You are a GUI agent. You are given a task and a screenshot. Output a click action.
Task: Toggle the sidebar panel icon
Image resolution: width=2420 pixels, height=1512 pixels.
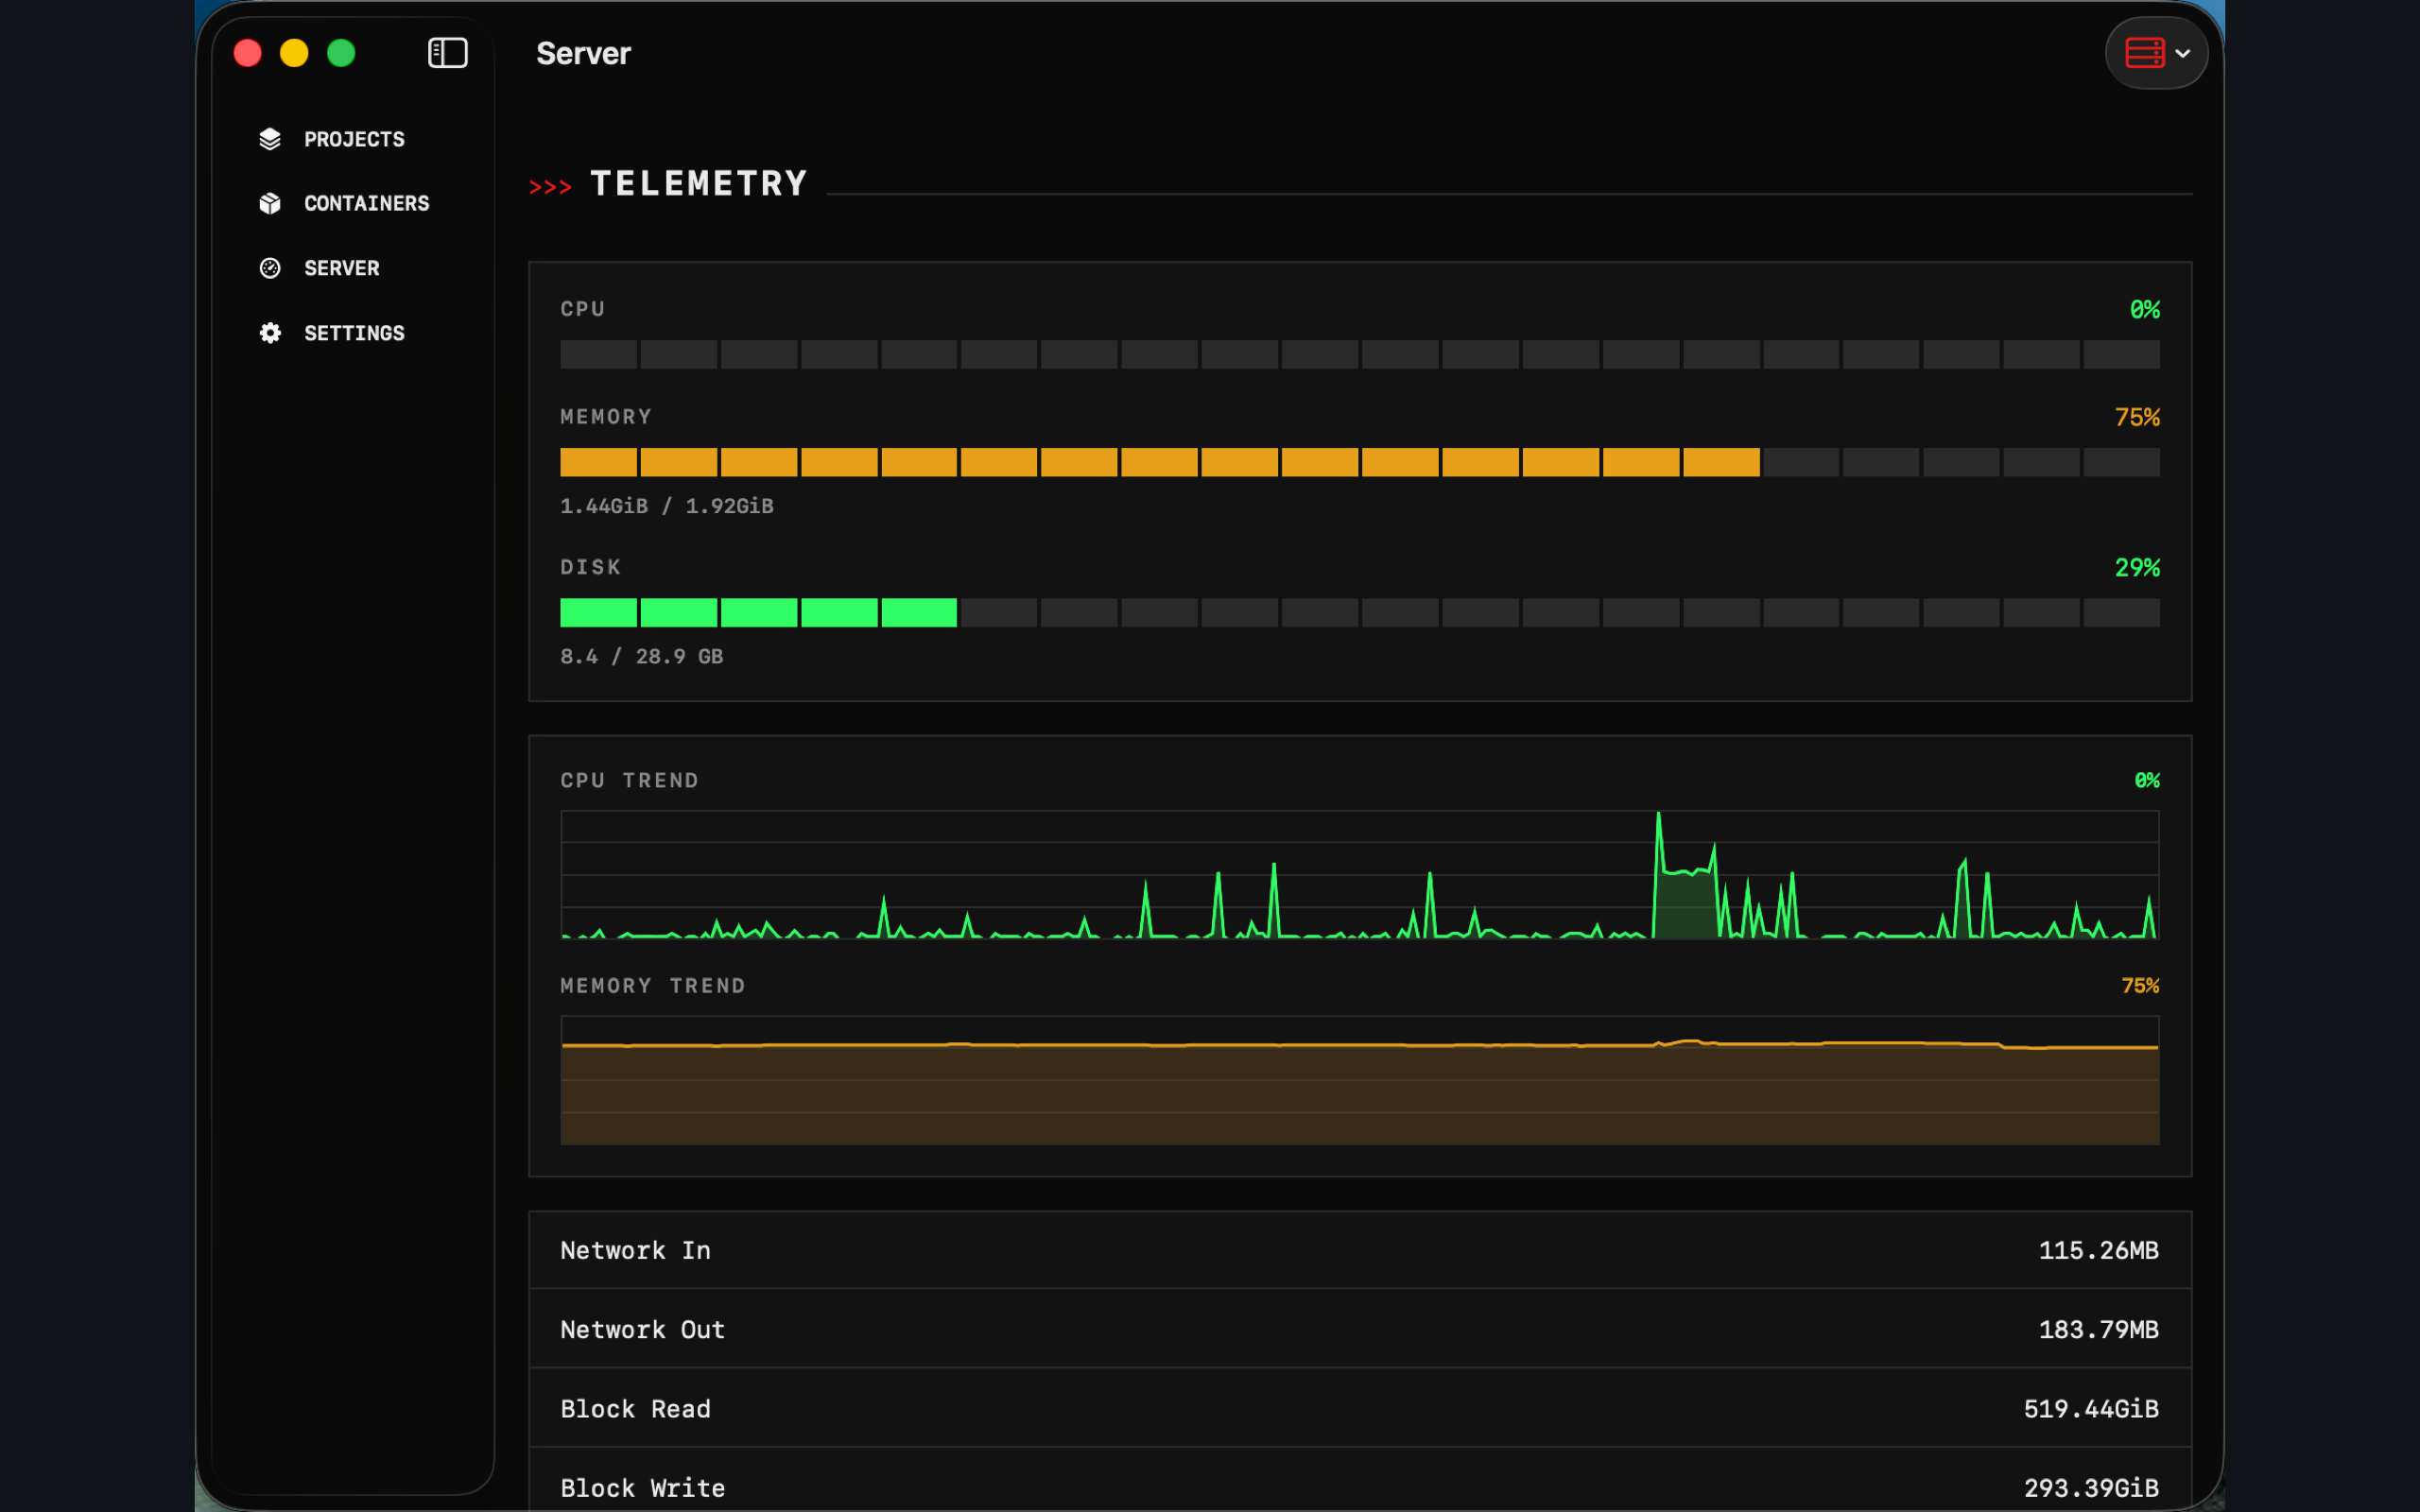pos(447,53)
